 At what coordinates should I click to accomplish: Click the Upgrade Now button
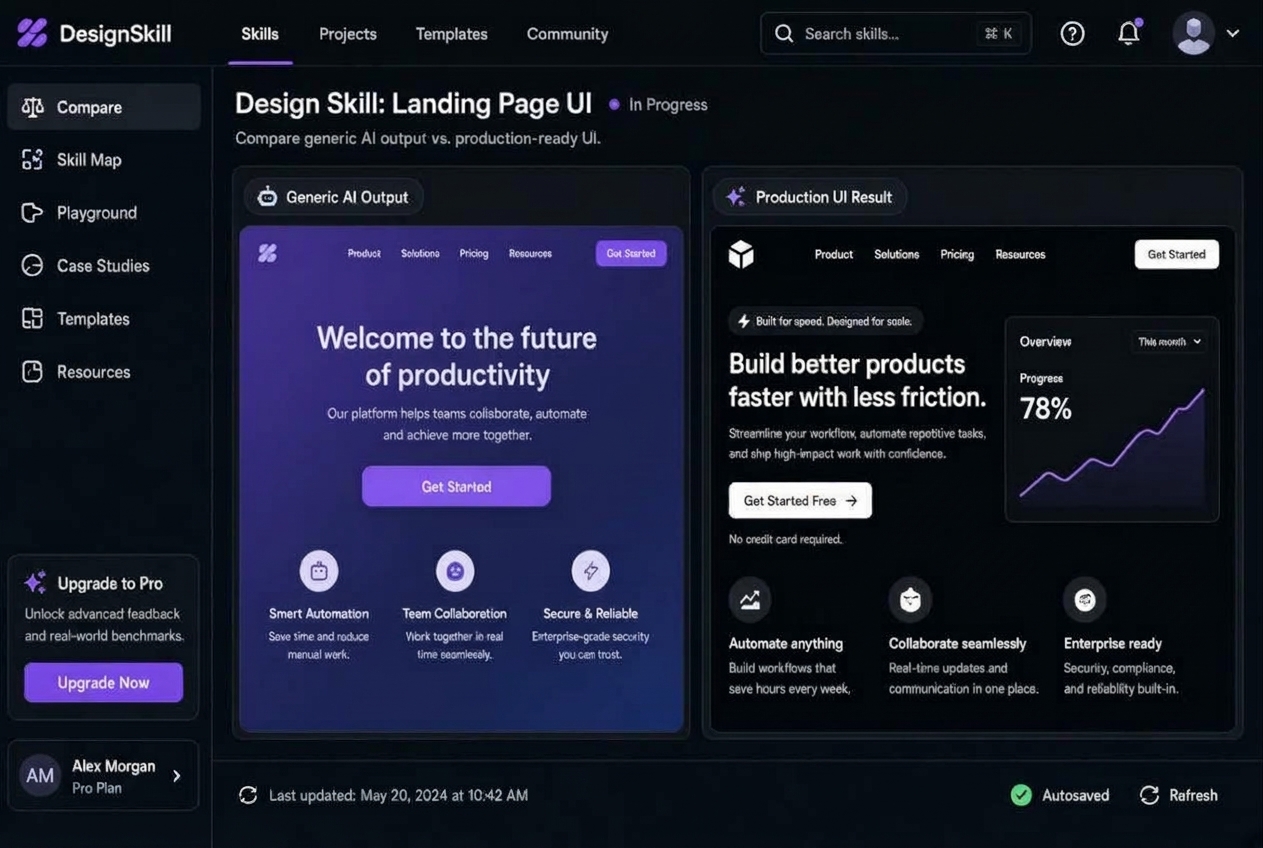tap(104, 682)
